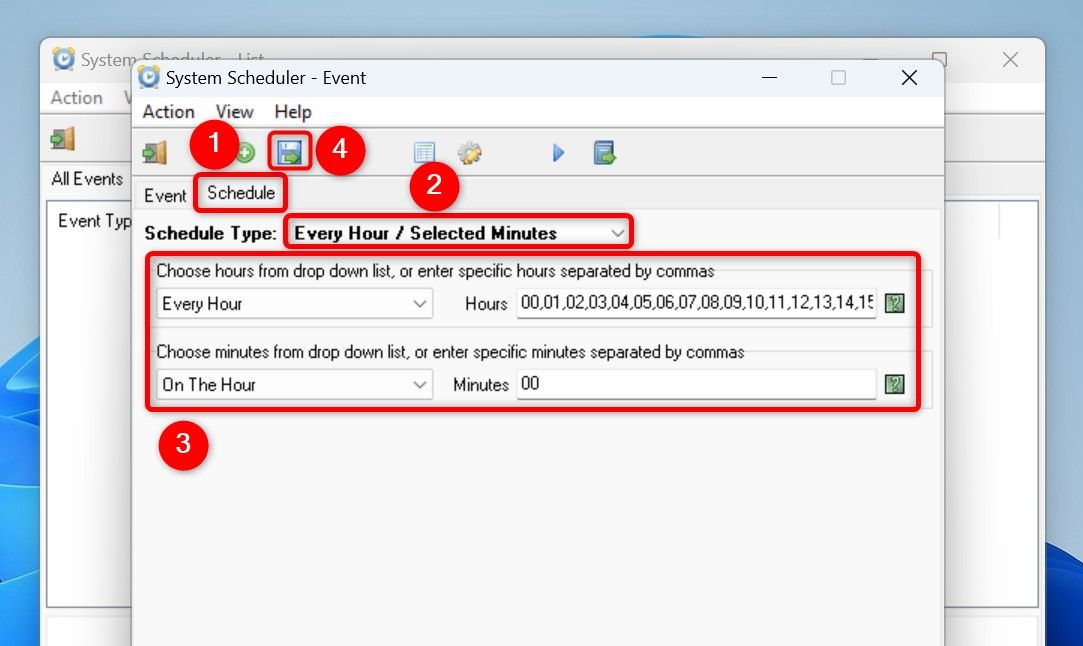Click the exit door icon in List window
The height and width of the screenshot is (646, 1083).
63,139
